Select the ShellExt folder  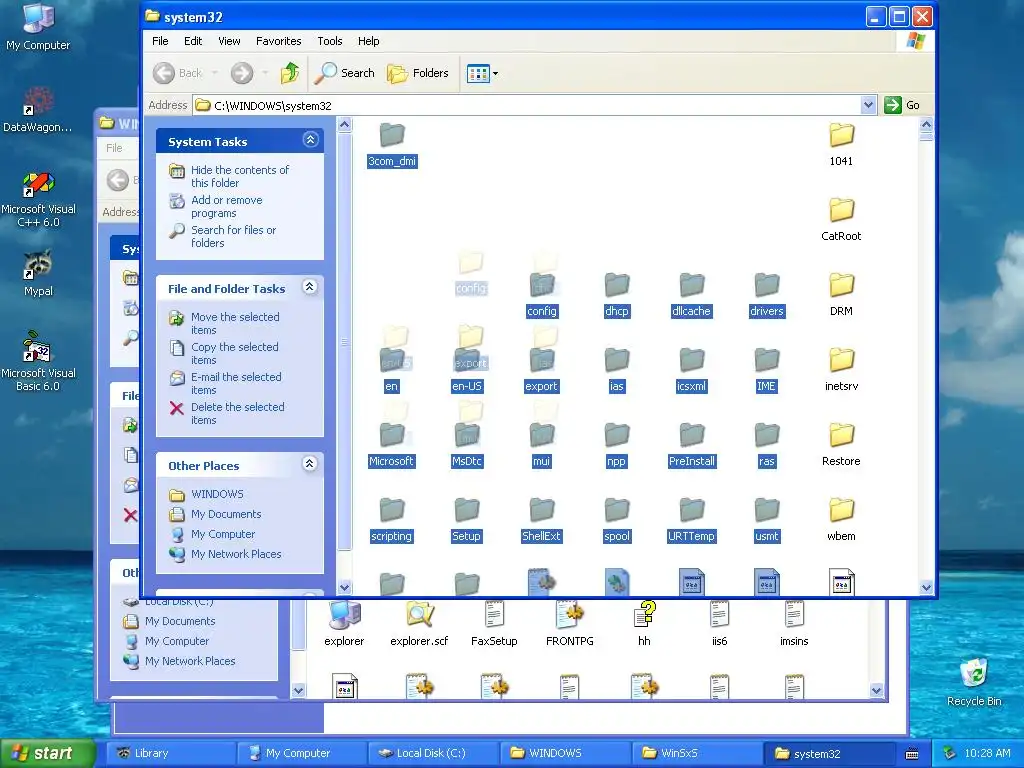541,520
